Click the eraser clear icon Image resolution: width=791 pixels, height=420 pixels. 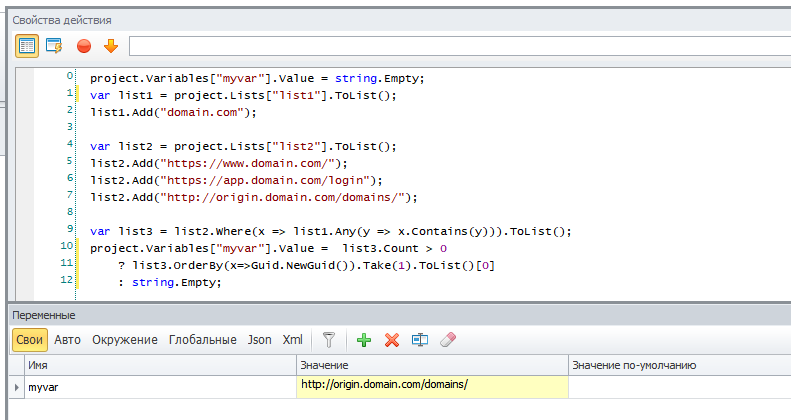[x=448, y=340]
